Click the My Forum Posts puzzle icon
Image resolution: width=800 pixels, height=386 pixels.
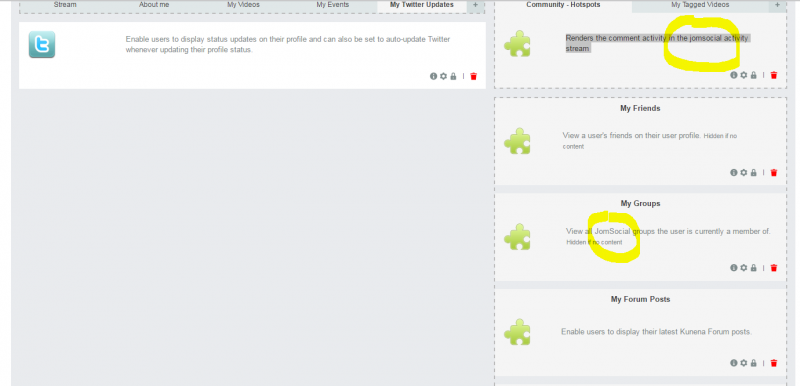(517, 332)
